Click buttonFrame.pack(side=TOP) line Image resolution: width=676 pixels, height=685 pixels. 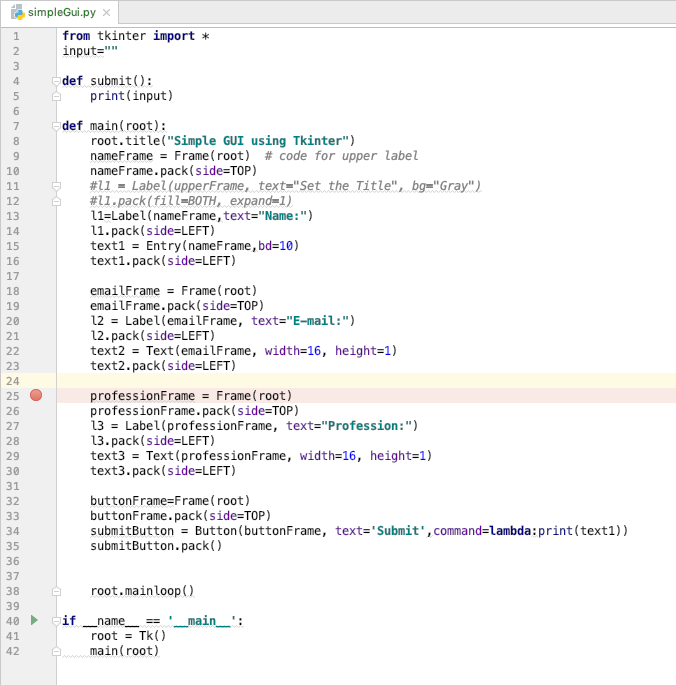pyautogui.click(x=180, y=516)
